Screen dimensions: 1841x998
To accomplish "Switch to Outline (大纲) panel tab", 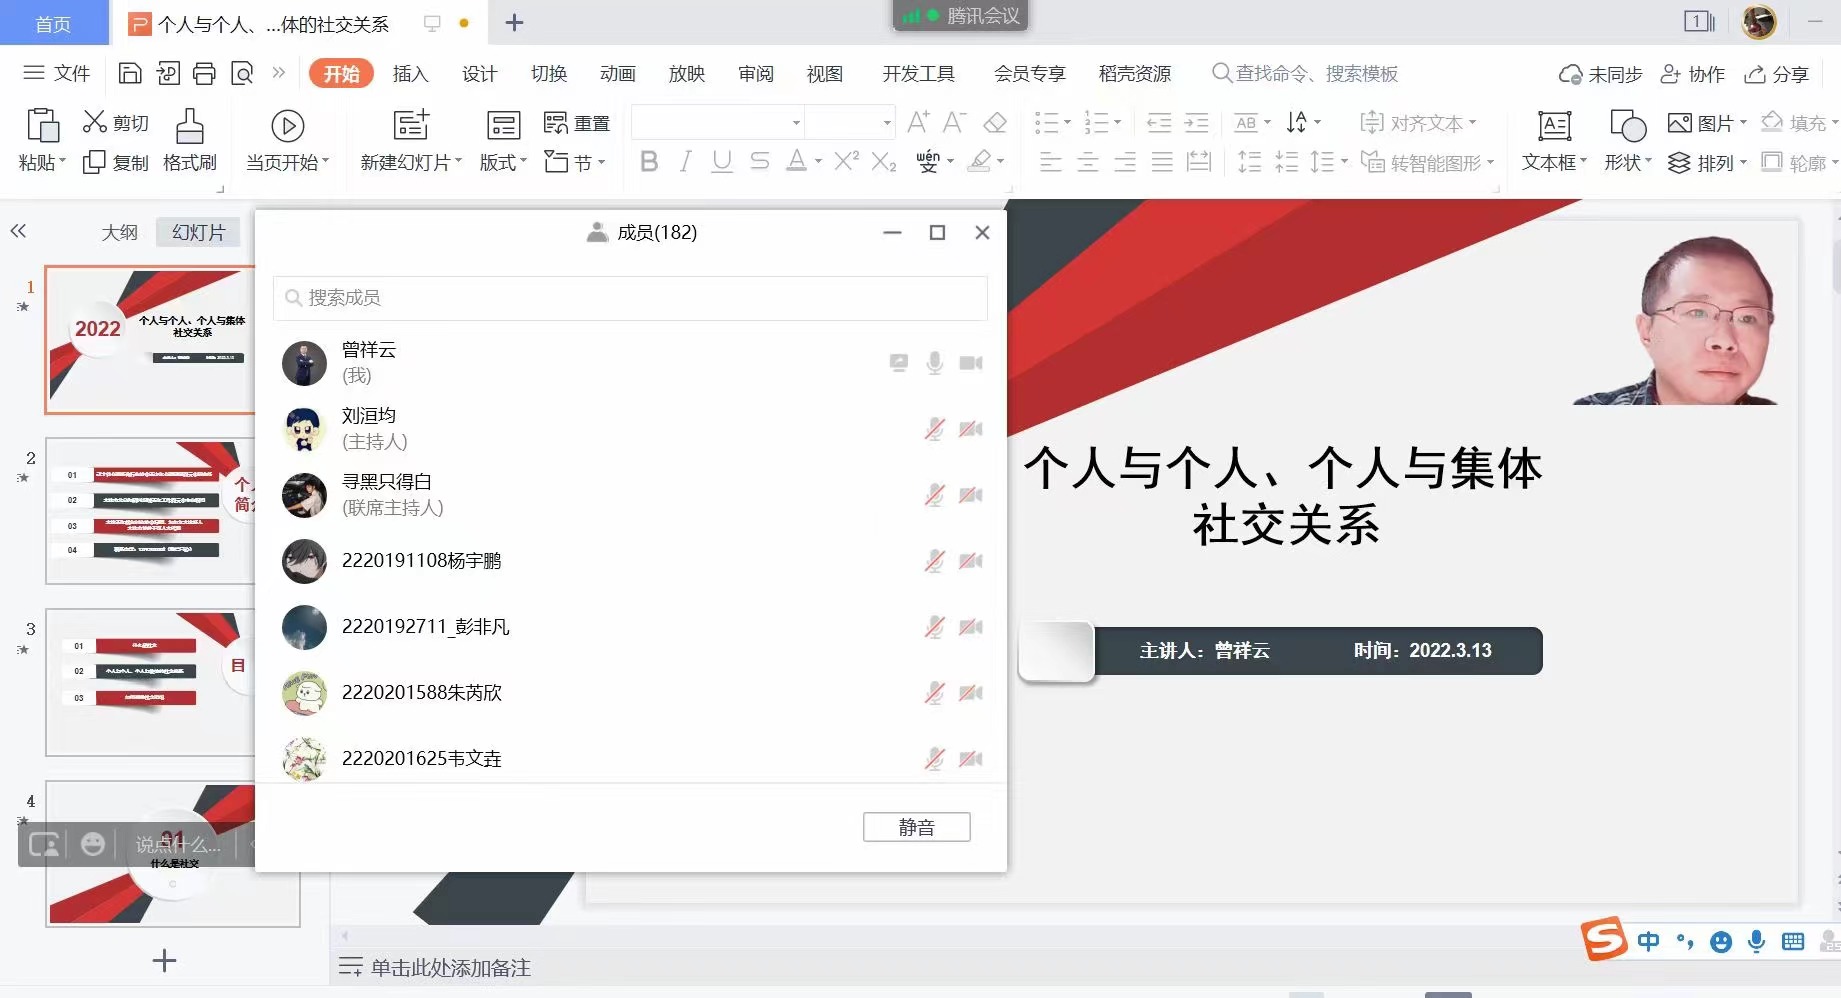I will pyautogui.click(x=119, y=232).
